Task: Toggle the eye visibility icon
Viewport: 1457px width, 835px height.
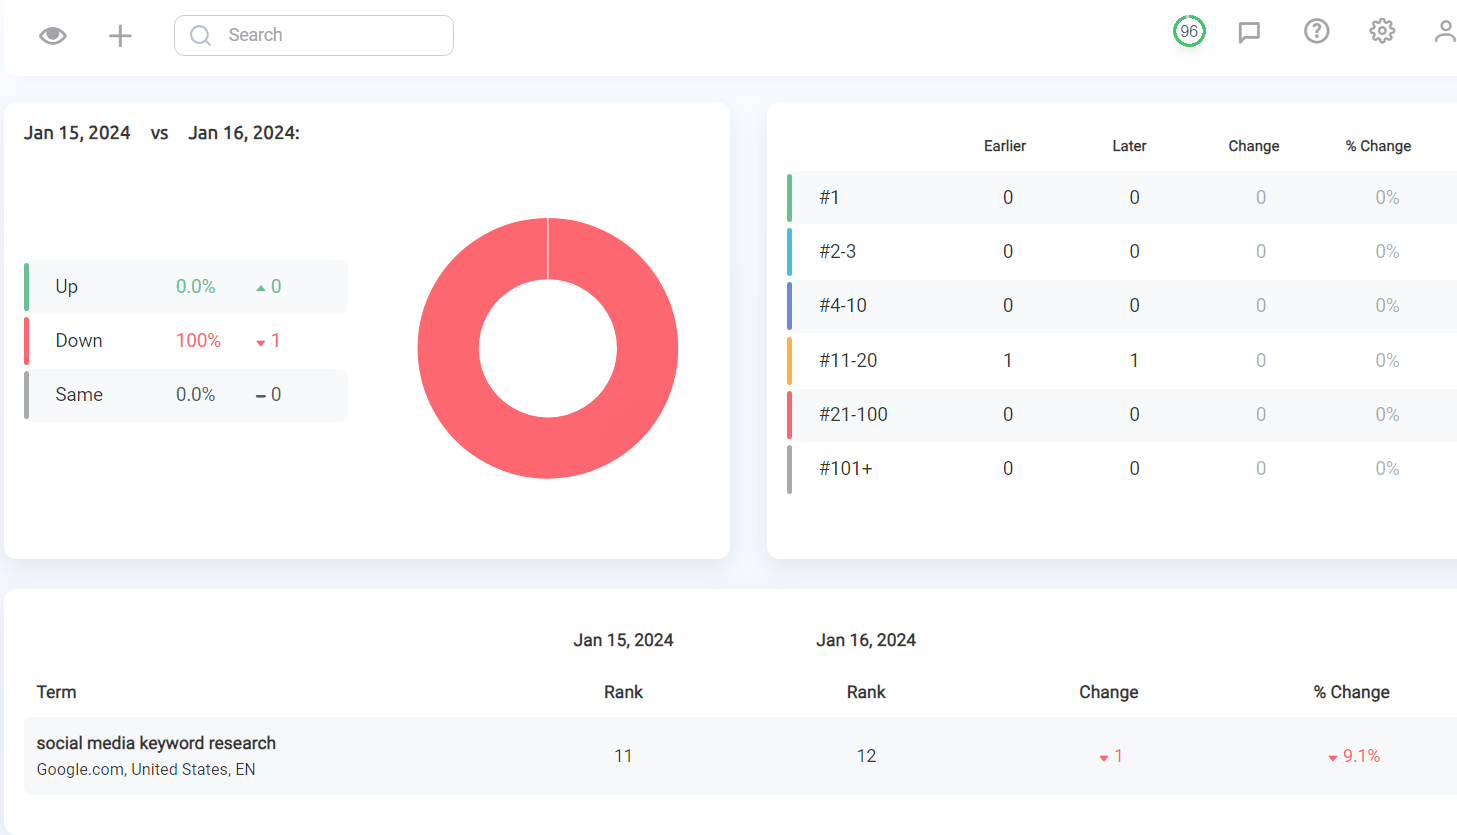Action: [53, 36]
